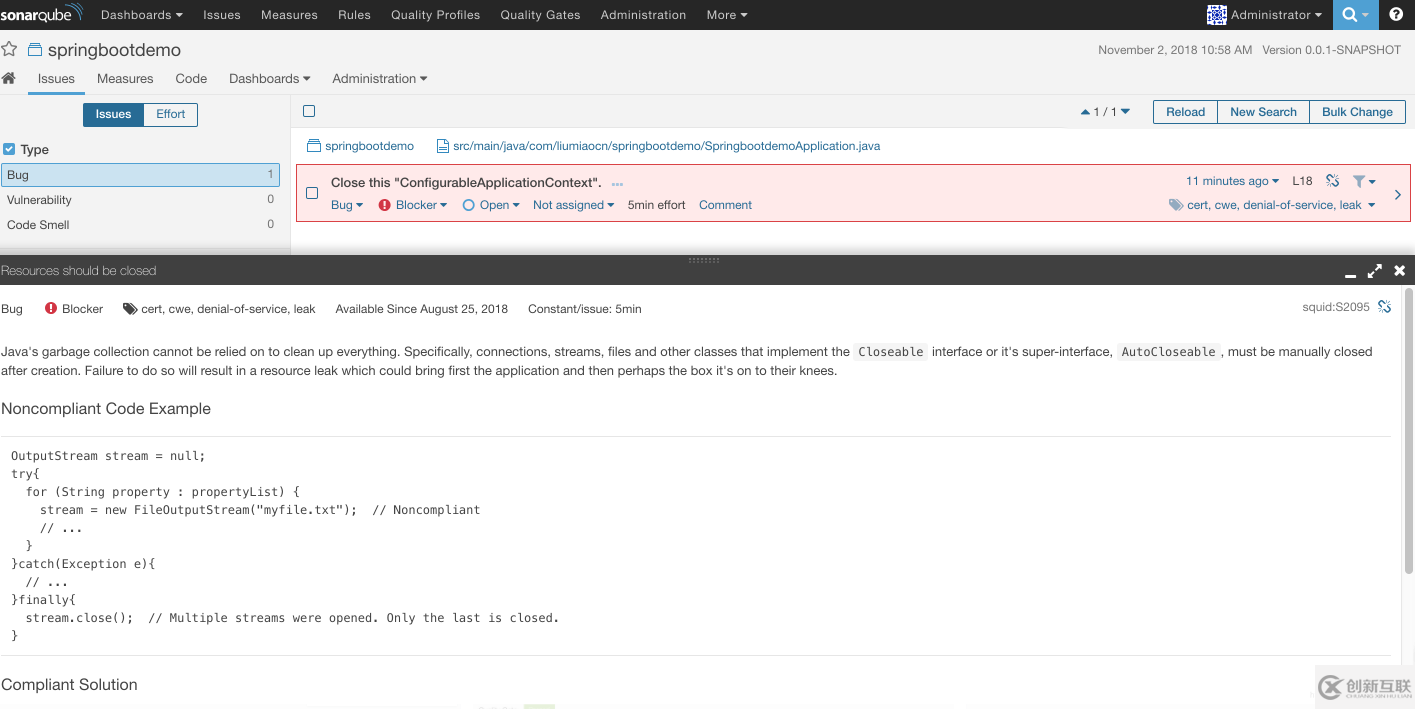Switch facet mode to Issues
Screen dimensions: 1415x709
pos(113,114)
